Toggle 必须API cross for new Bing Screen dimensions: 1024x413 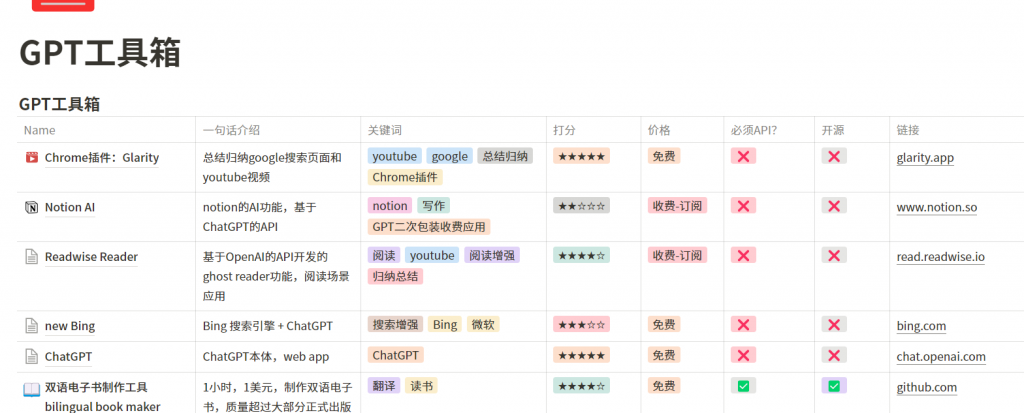point(743,324)
